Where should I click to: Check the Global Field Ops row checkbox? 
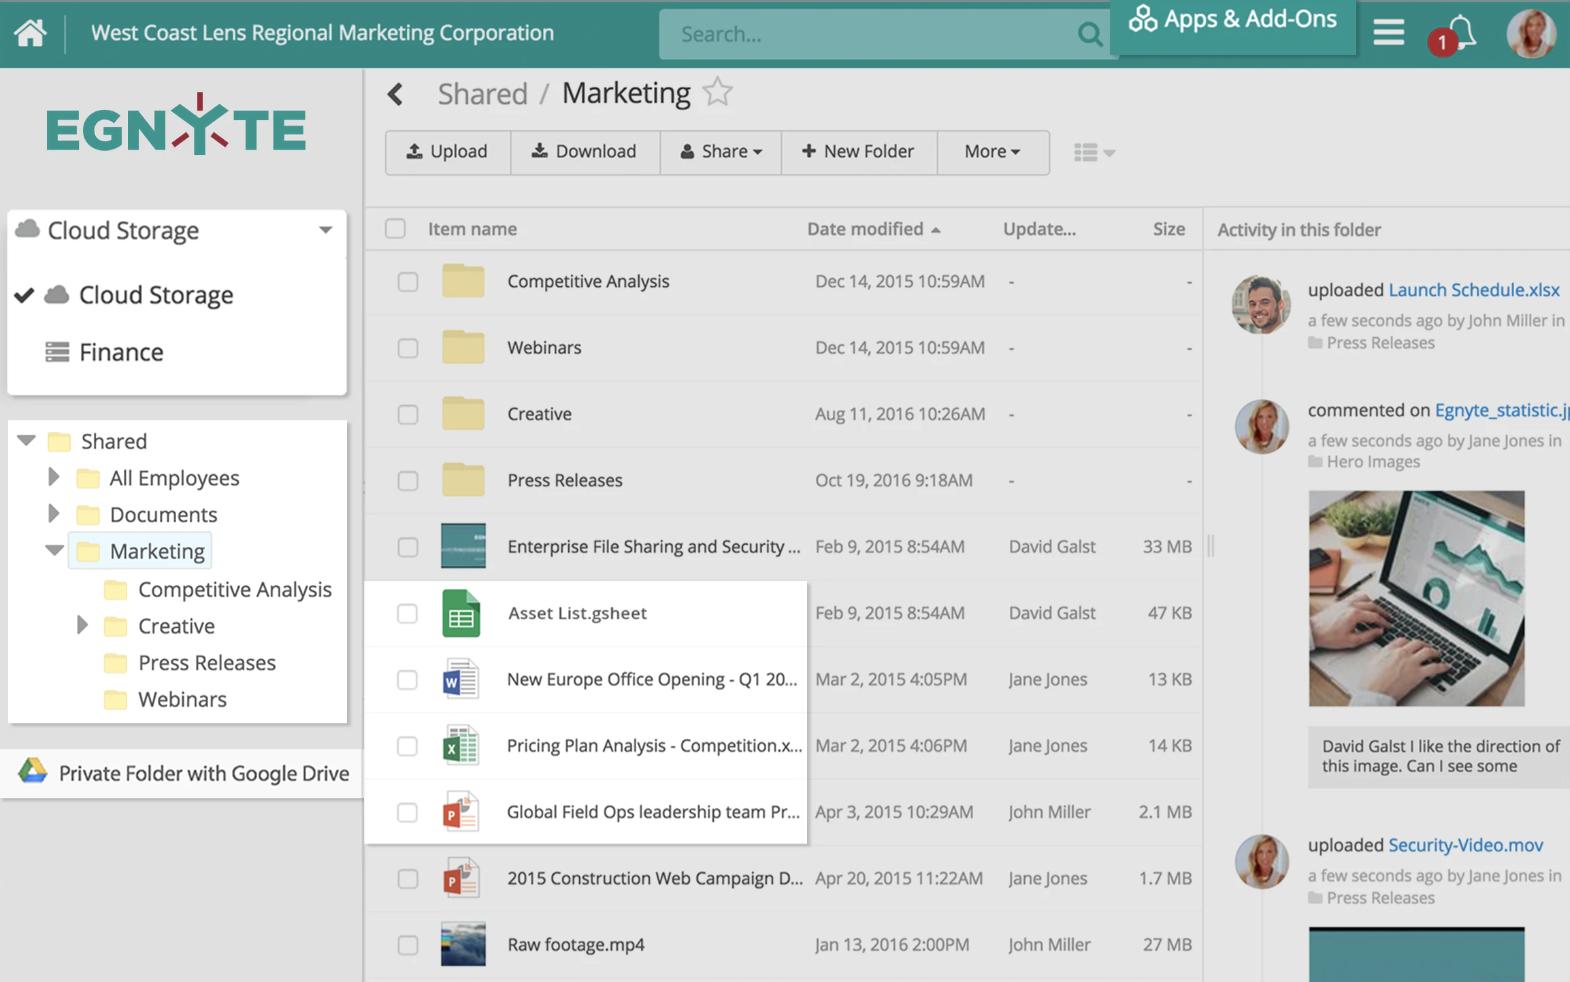point(407,812)
